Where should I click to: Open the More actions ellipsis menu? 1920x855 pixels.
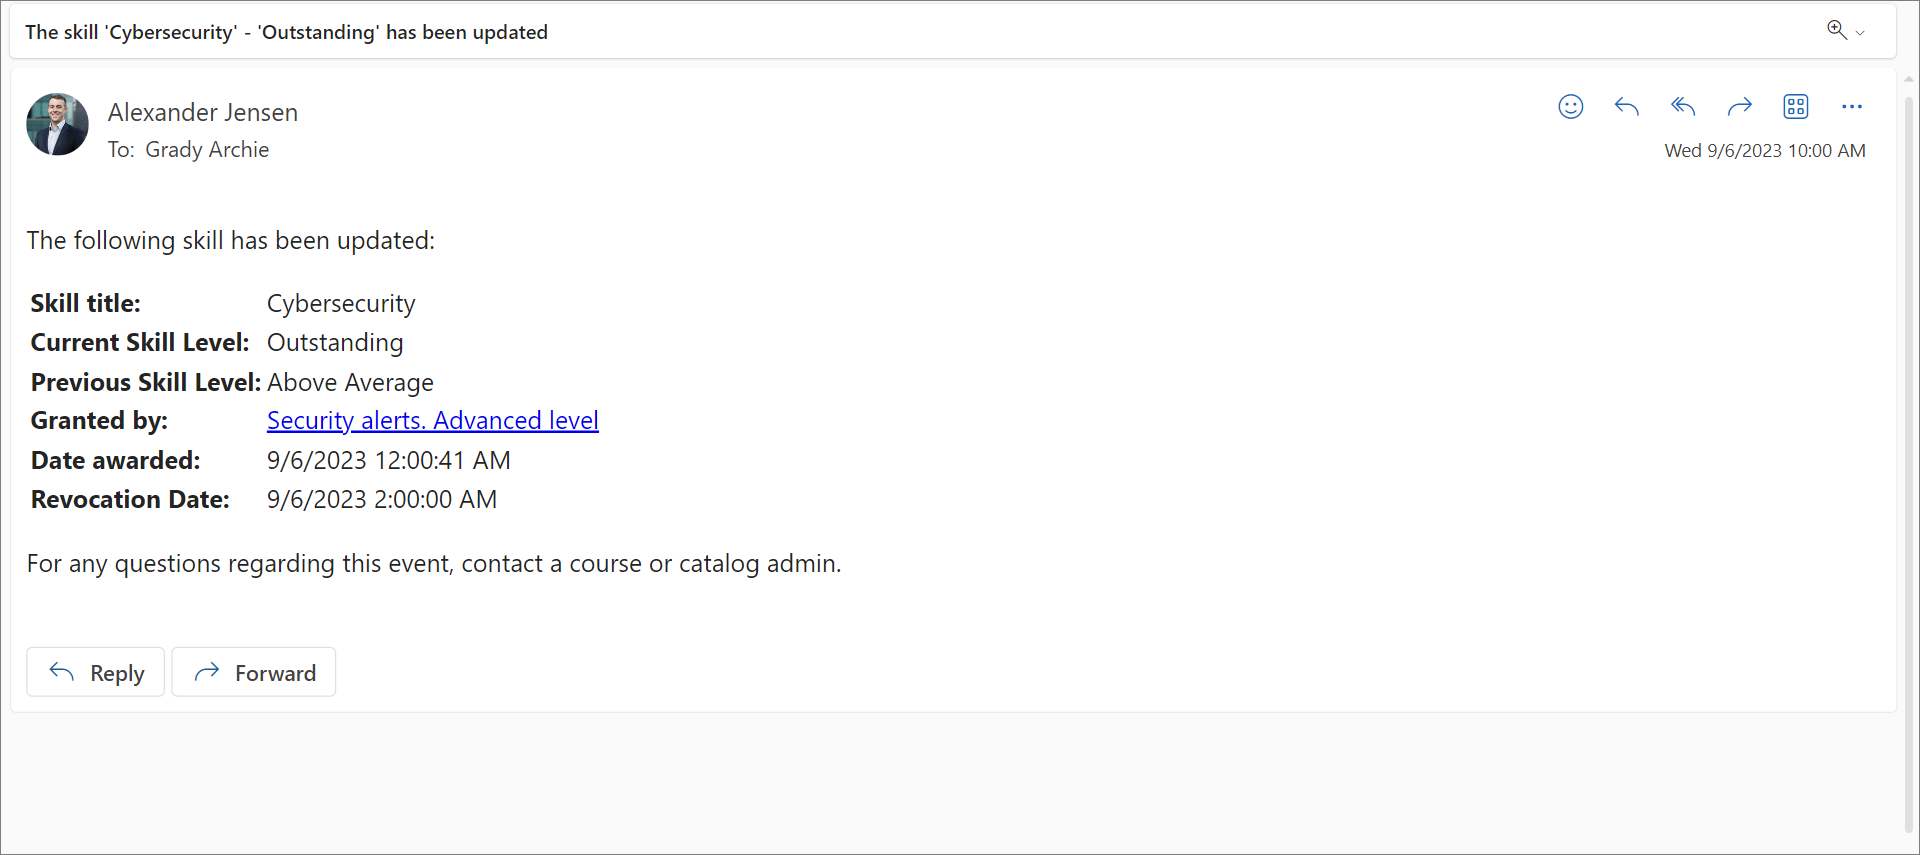coord(1852,107)
